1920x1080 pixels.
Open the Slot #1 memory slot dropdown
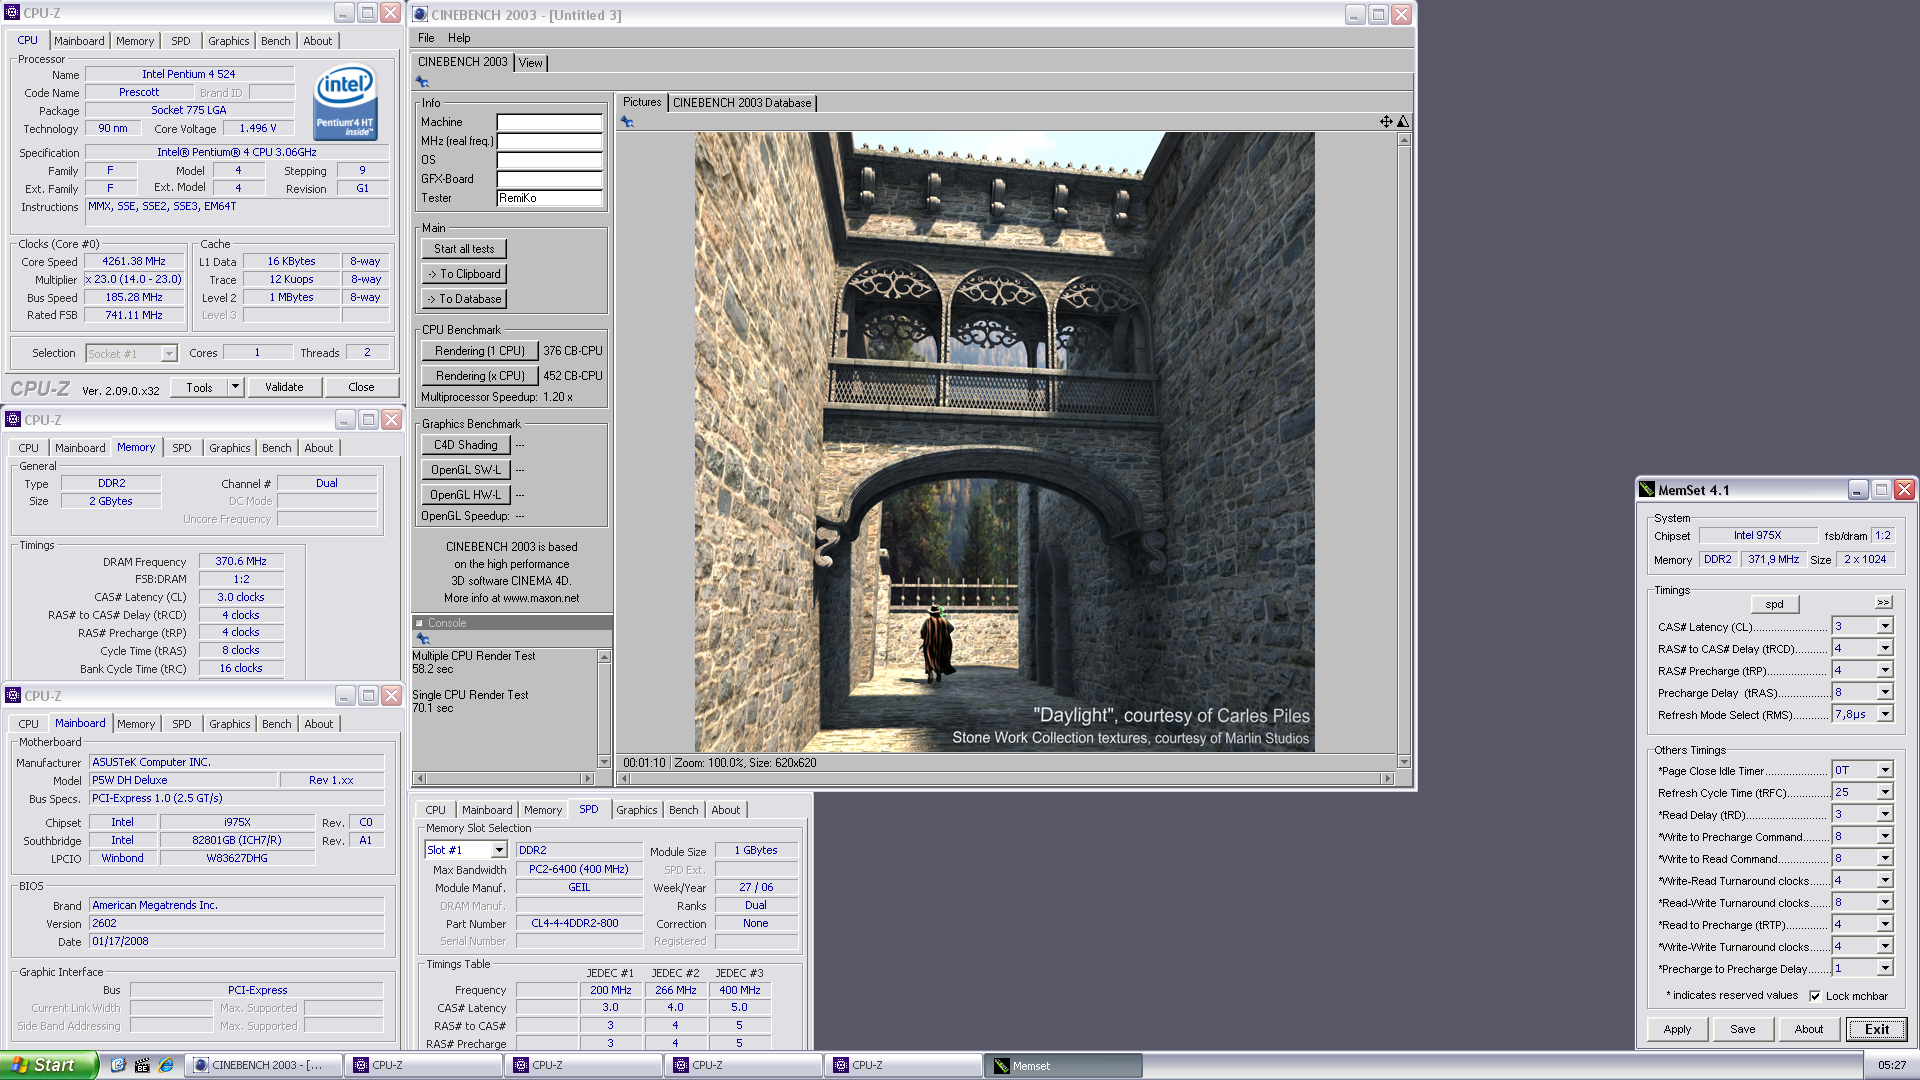498,850
